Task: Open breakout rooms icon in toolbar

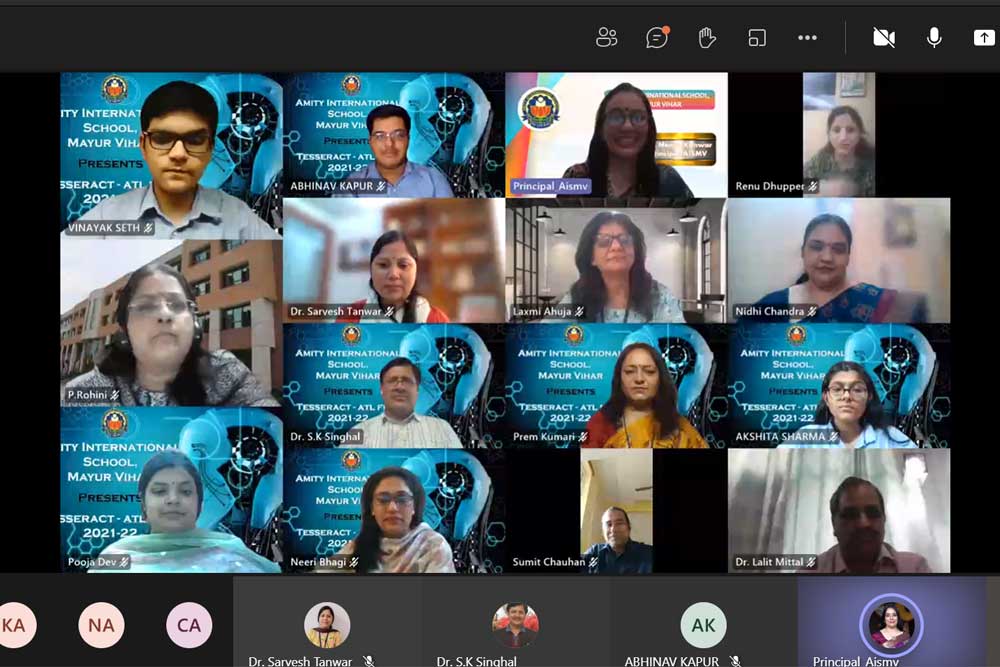Action: coord(757,38)
